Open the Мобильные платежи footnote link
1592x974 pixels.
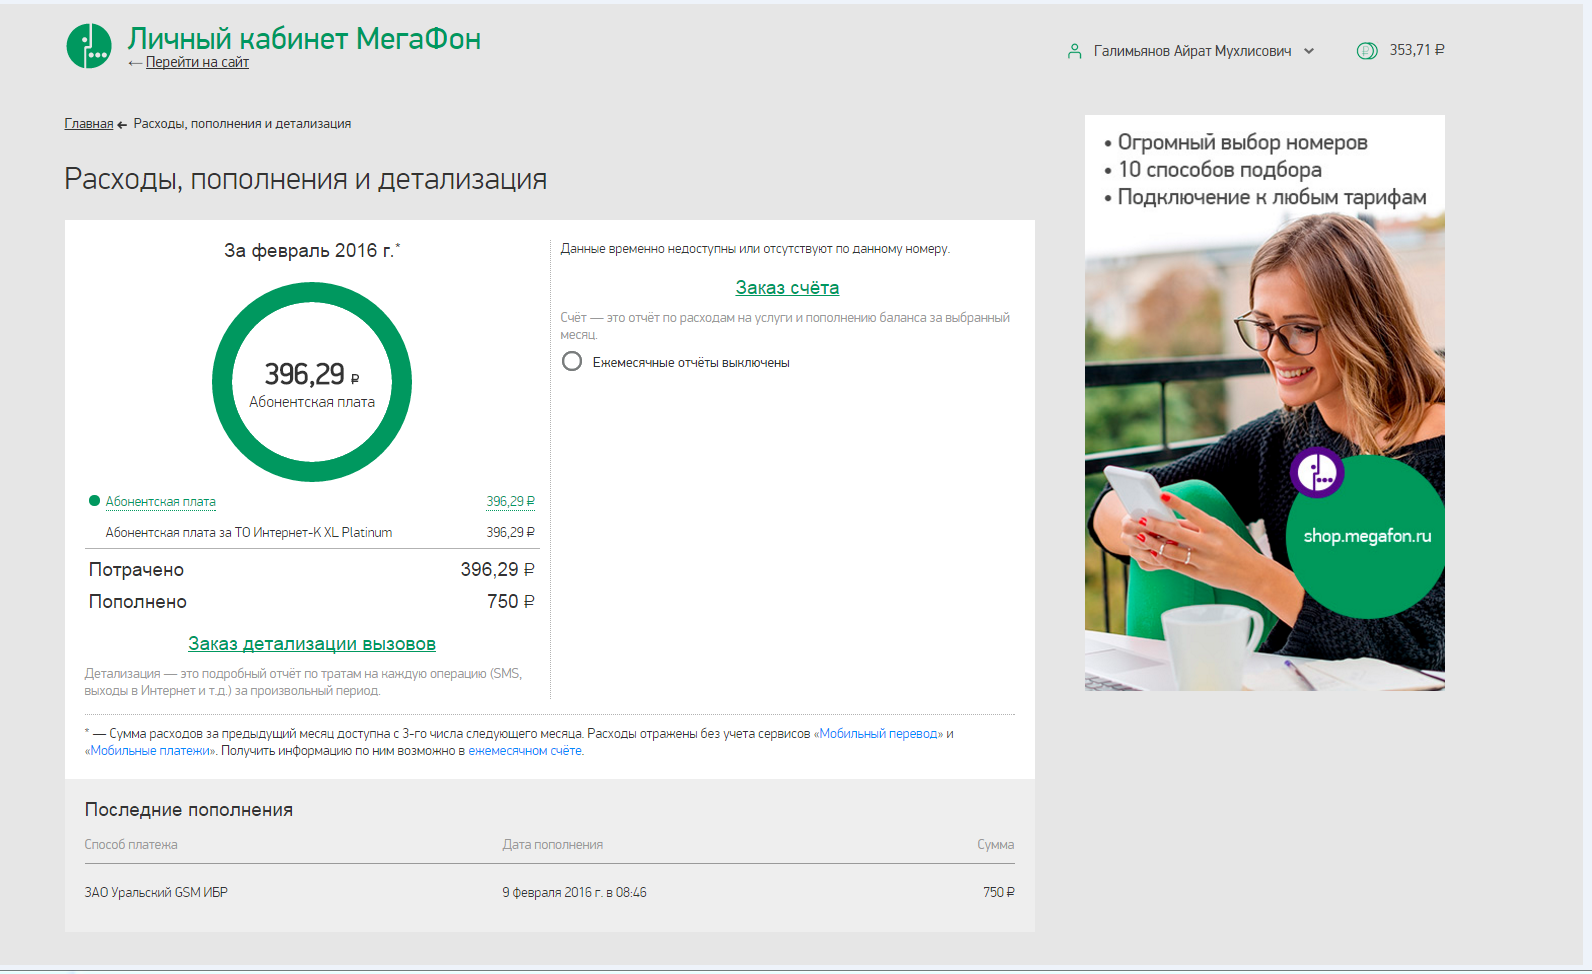click(150, 751)
